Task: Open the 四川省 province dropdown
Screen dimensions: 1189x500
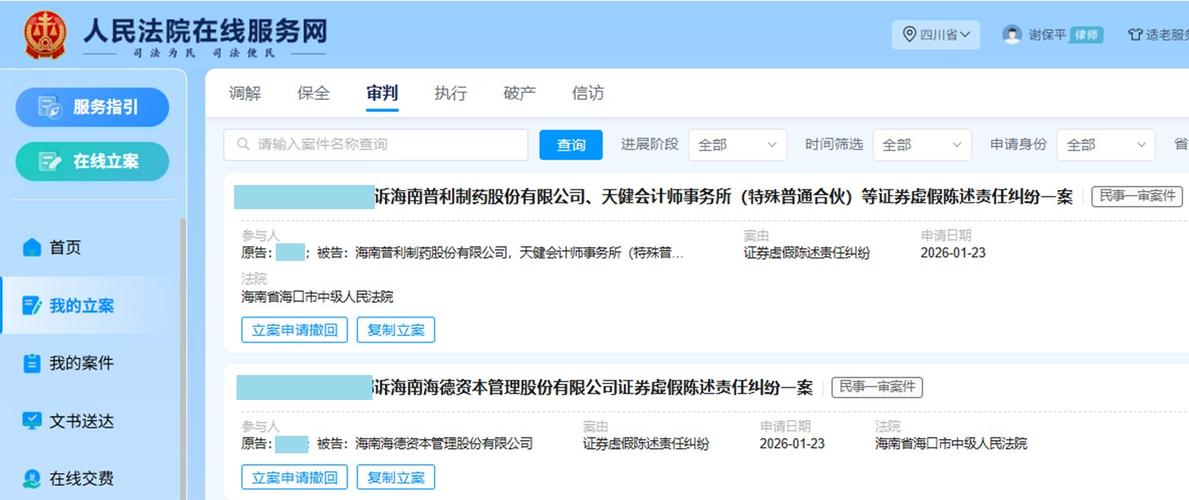Action: coord(936,35)
